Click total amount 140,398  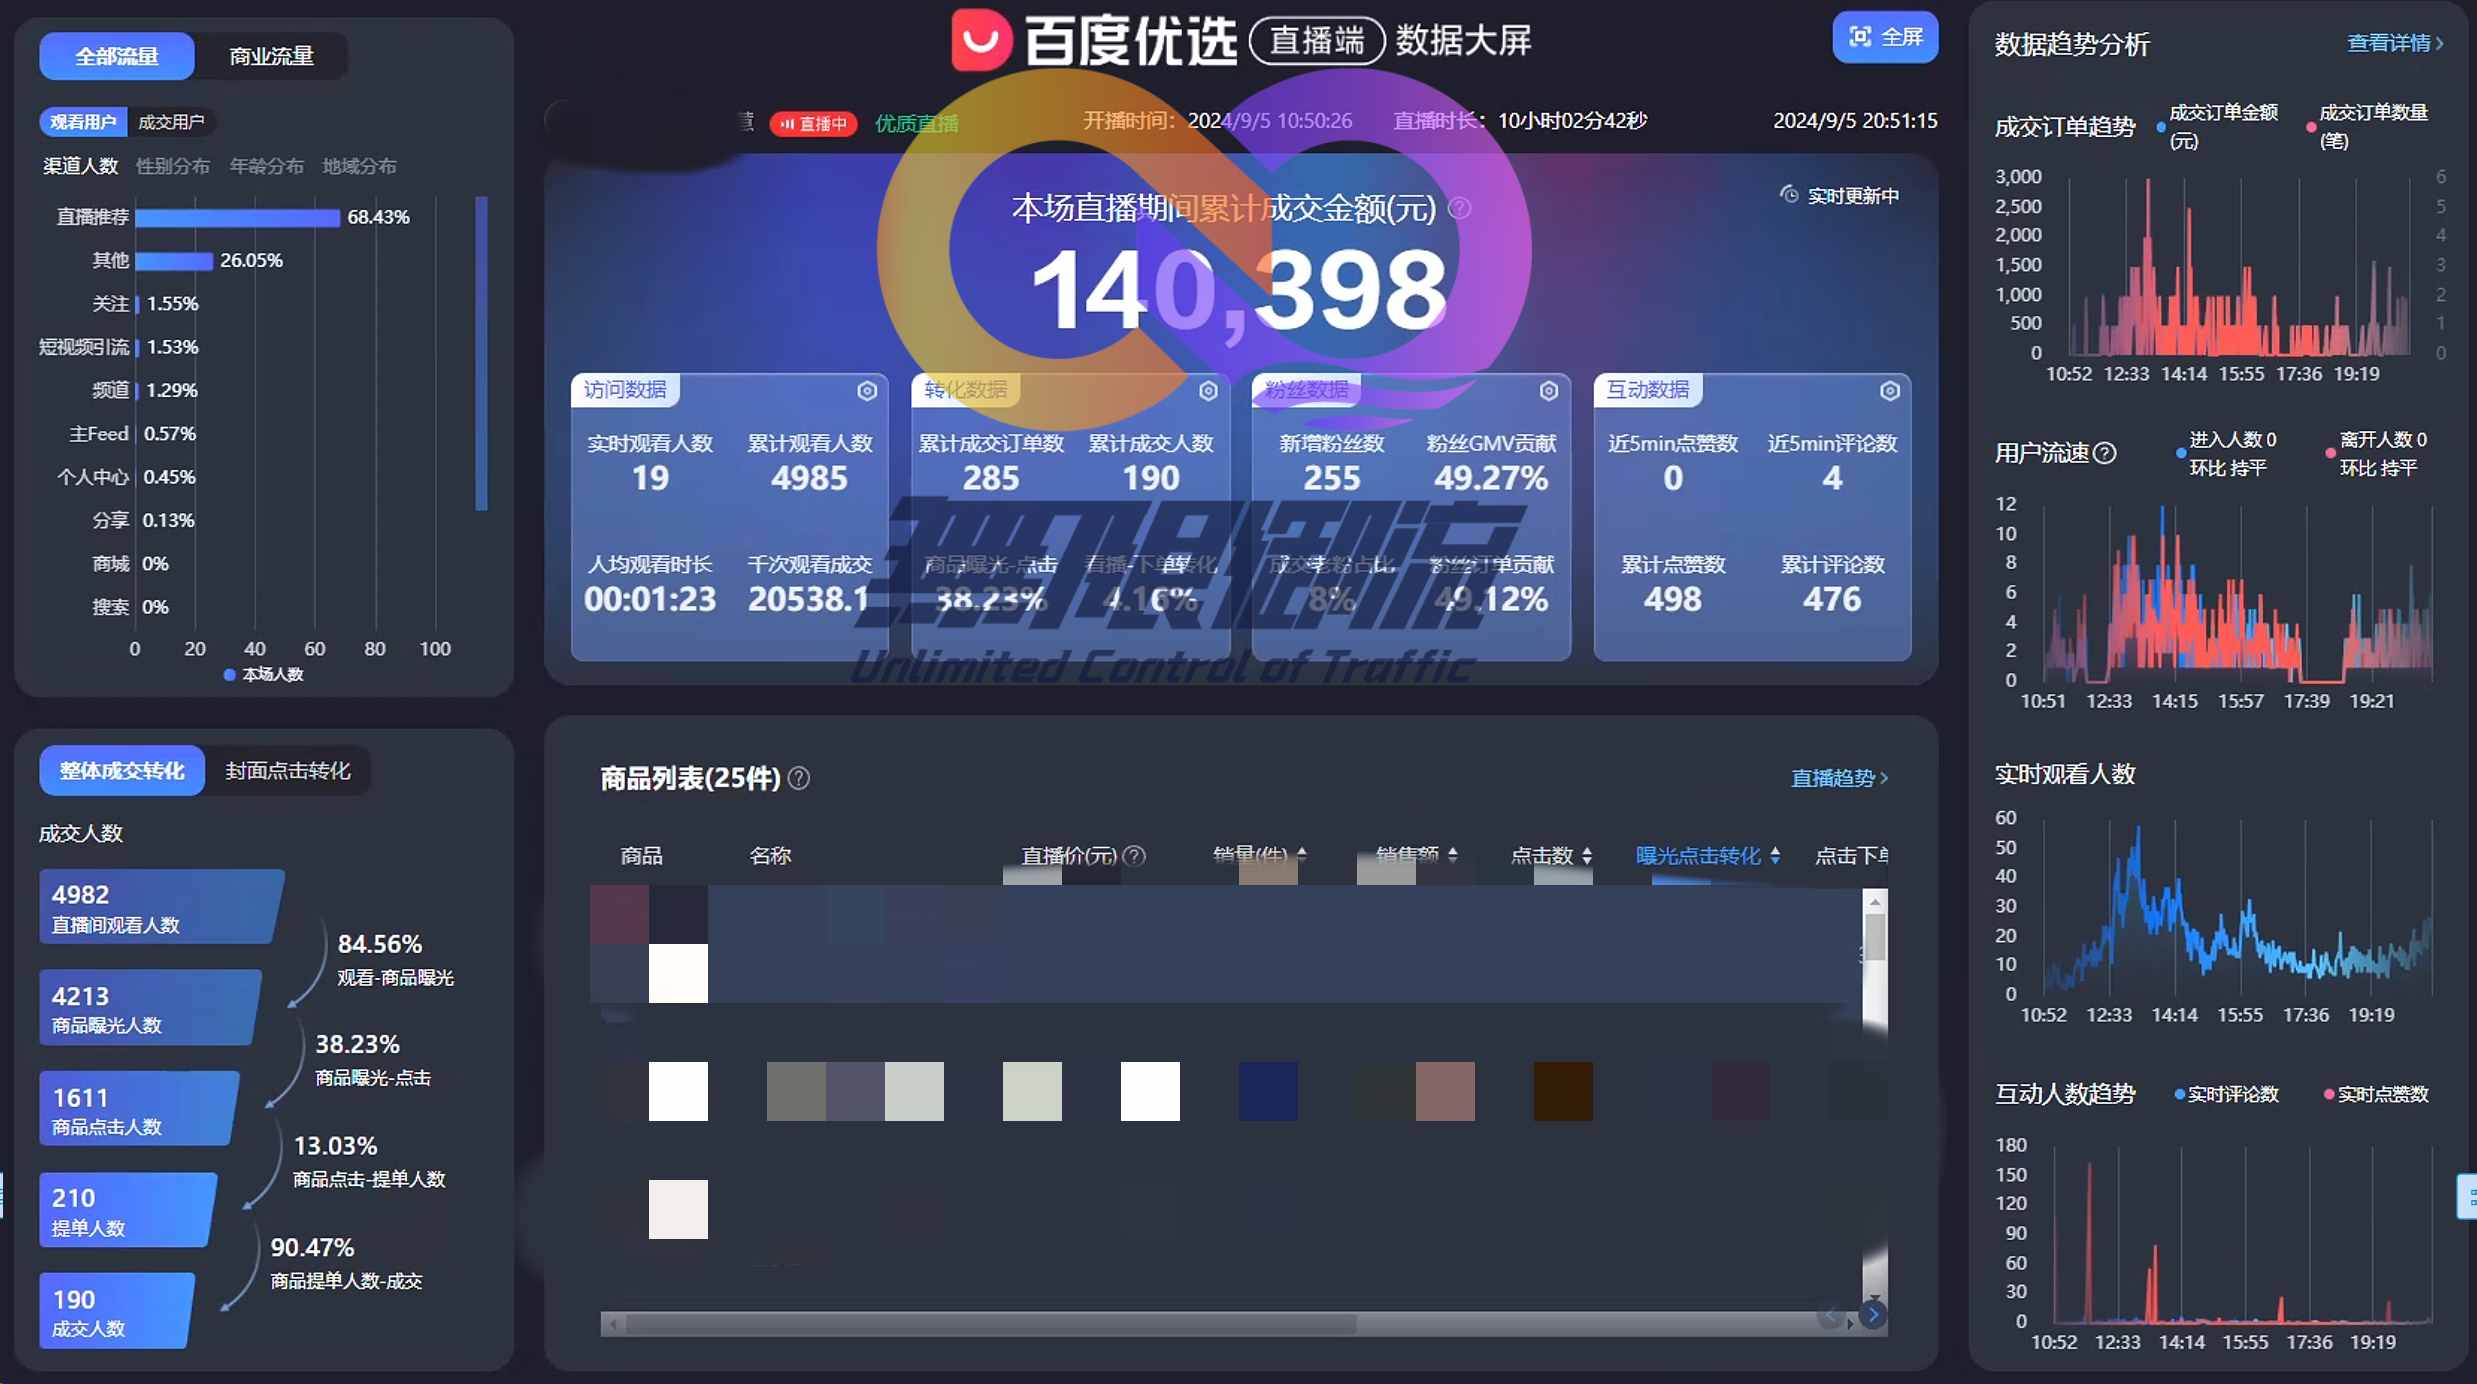click(1239, 292)
